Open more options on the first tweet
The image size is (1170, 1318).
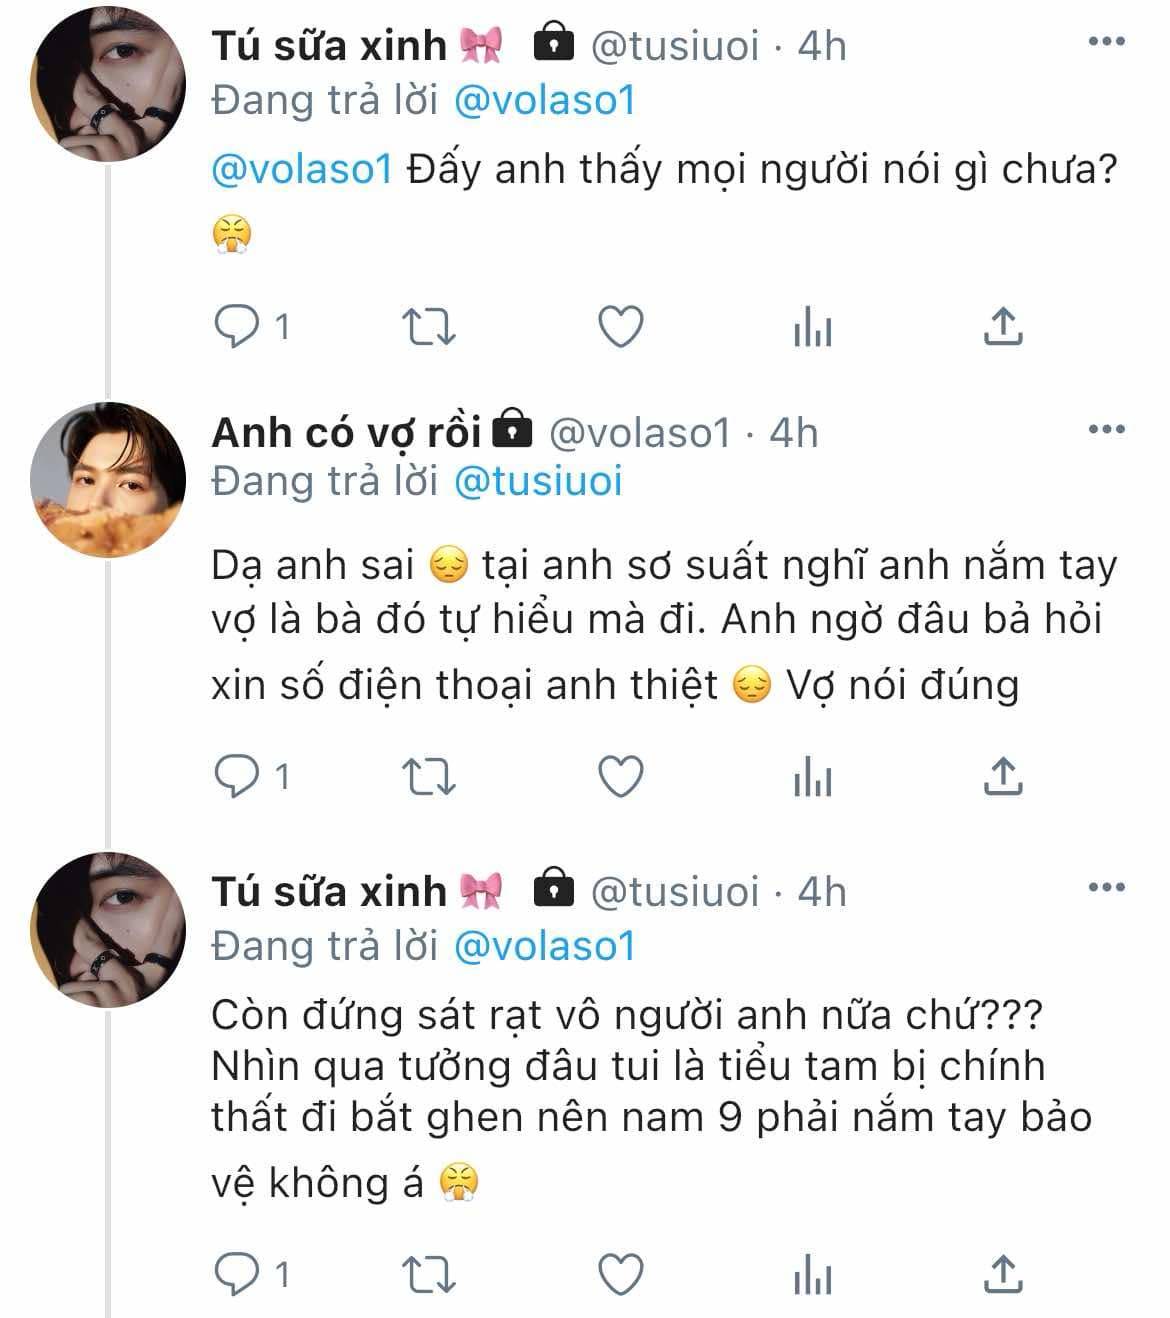click(1107, 42)
